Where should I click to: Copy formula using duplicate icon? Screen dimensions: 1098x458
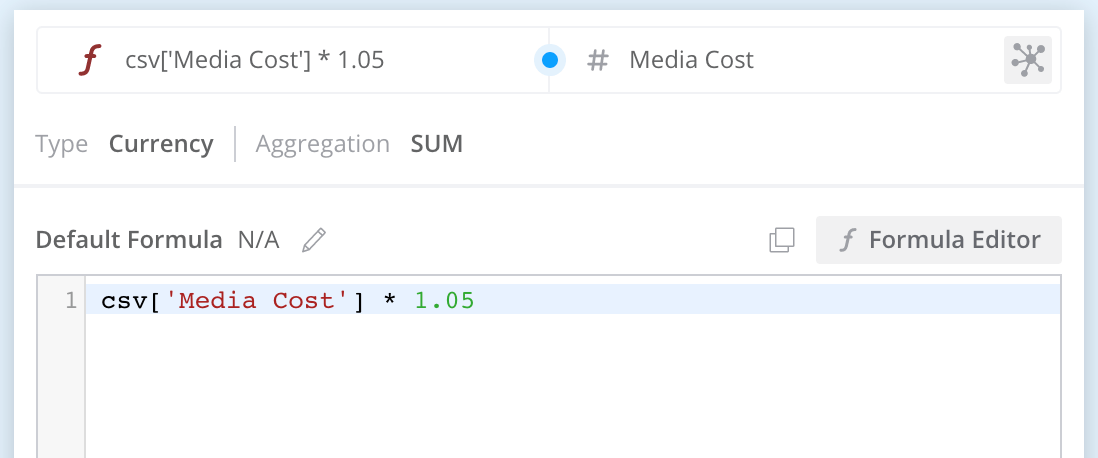click(x=782, y=240)
